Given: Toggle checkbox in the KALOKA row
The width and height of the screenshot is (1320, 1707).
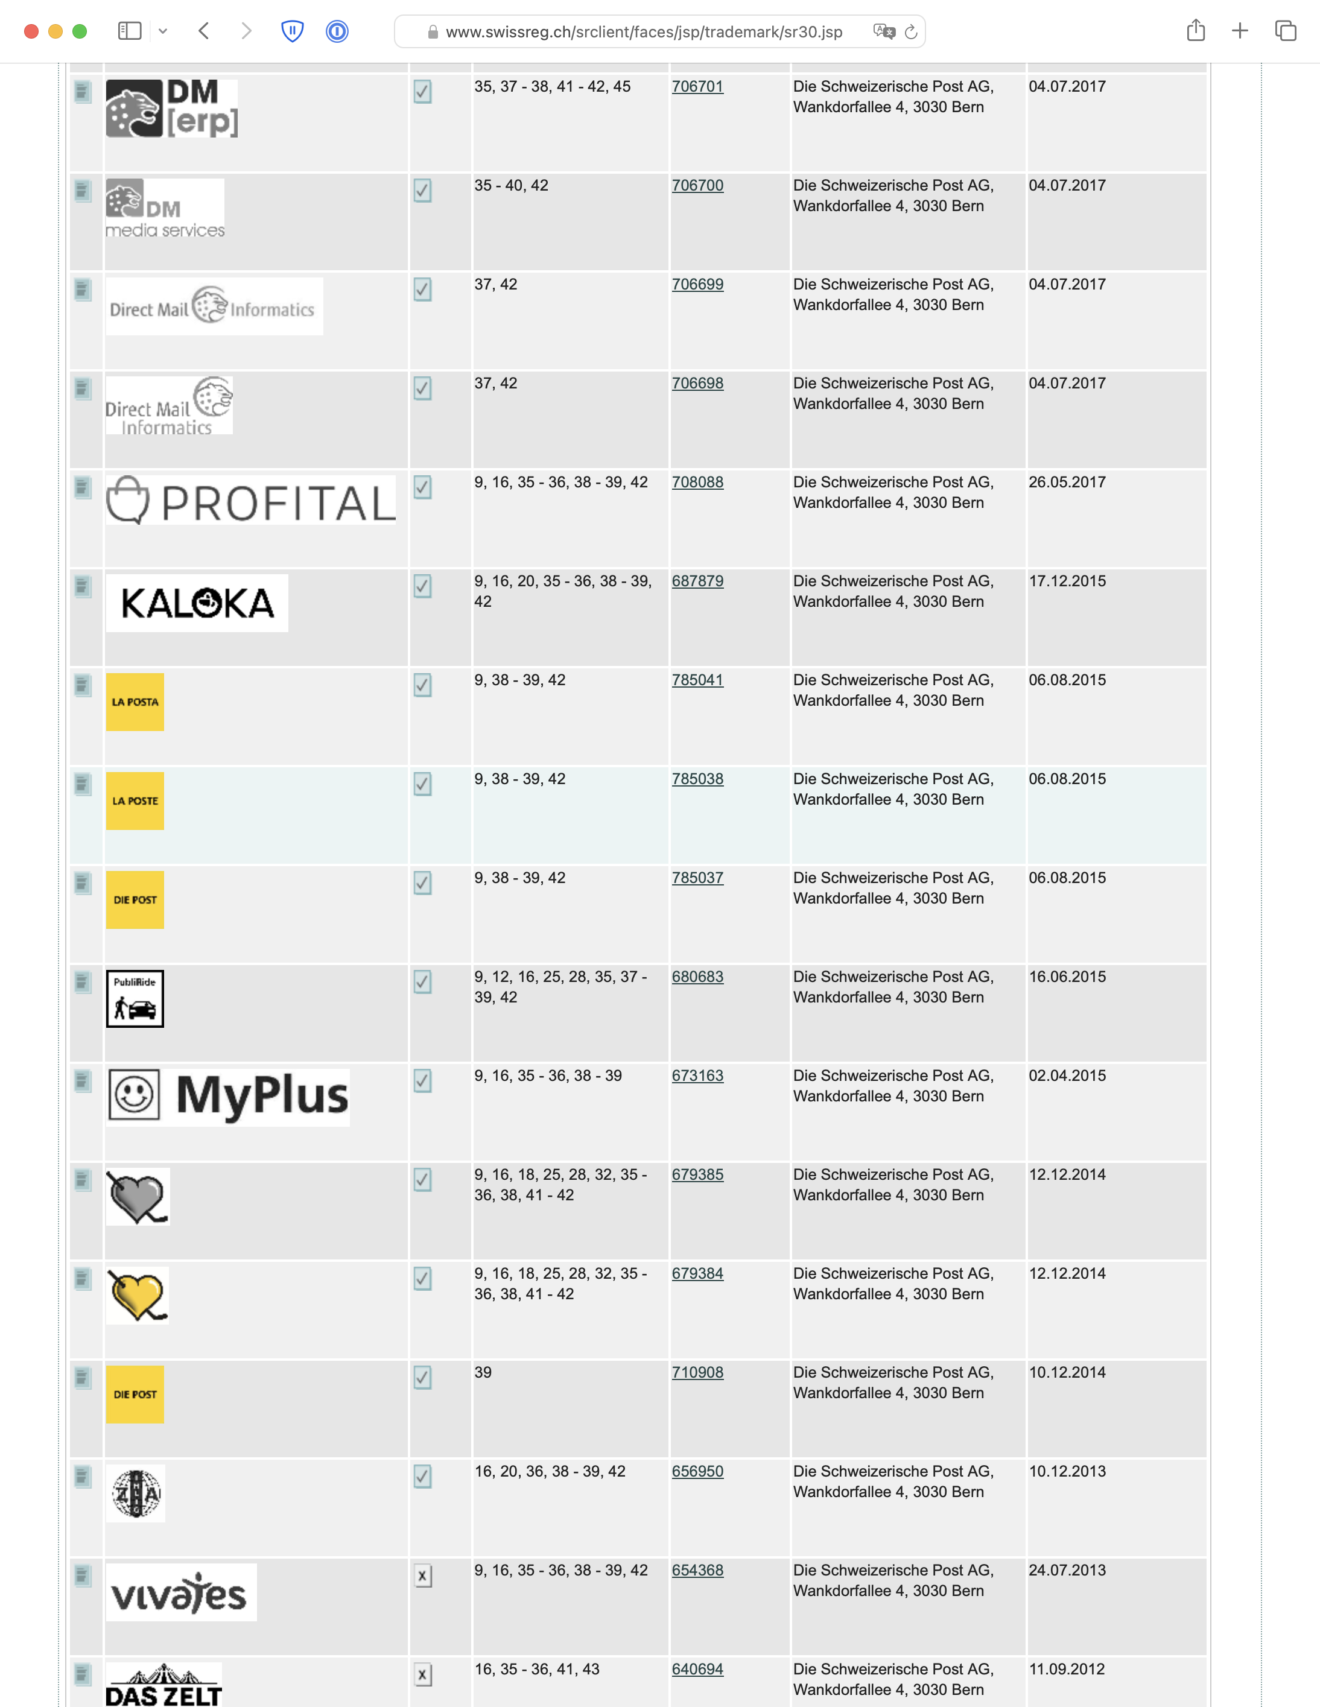Looking at the screenshot, I should point(423,587).
